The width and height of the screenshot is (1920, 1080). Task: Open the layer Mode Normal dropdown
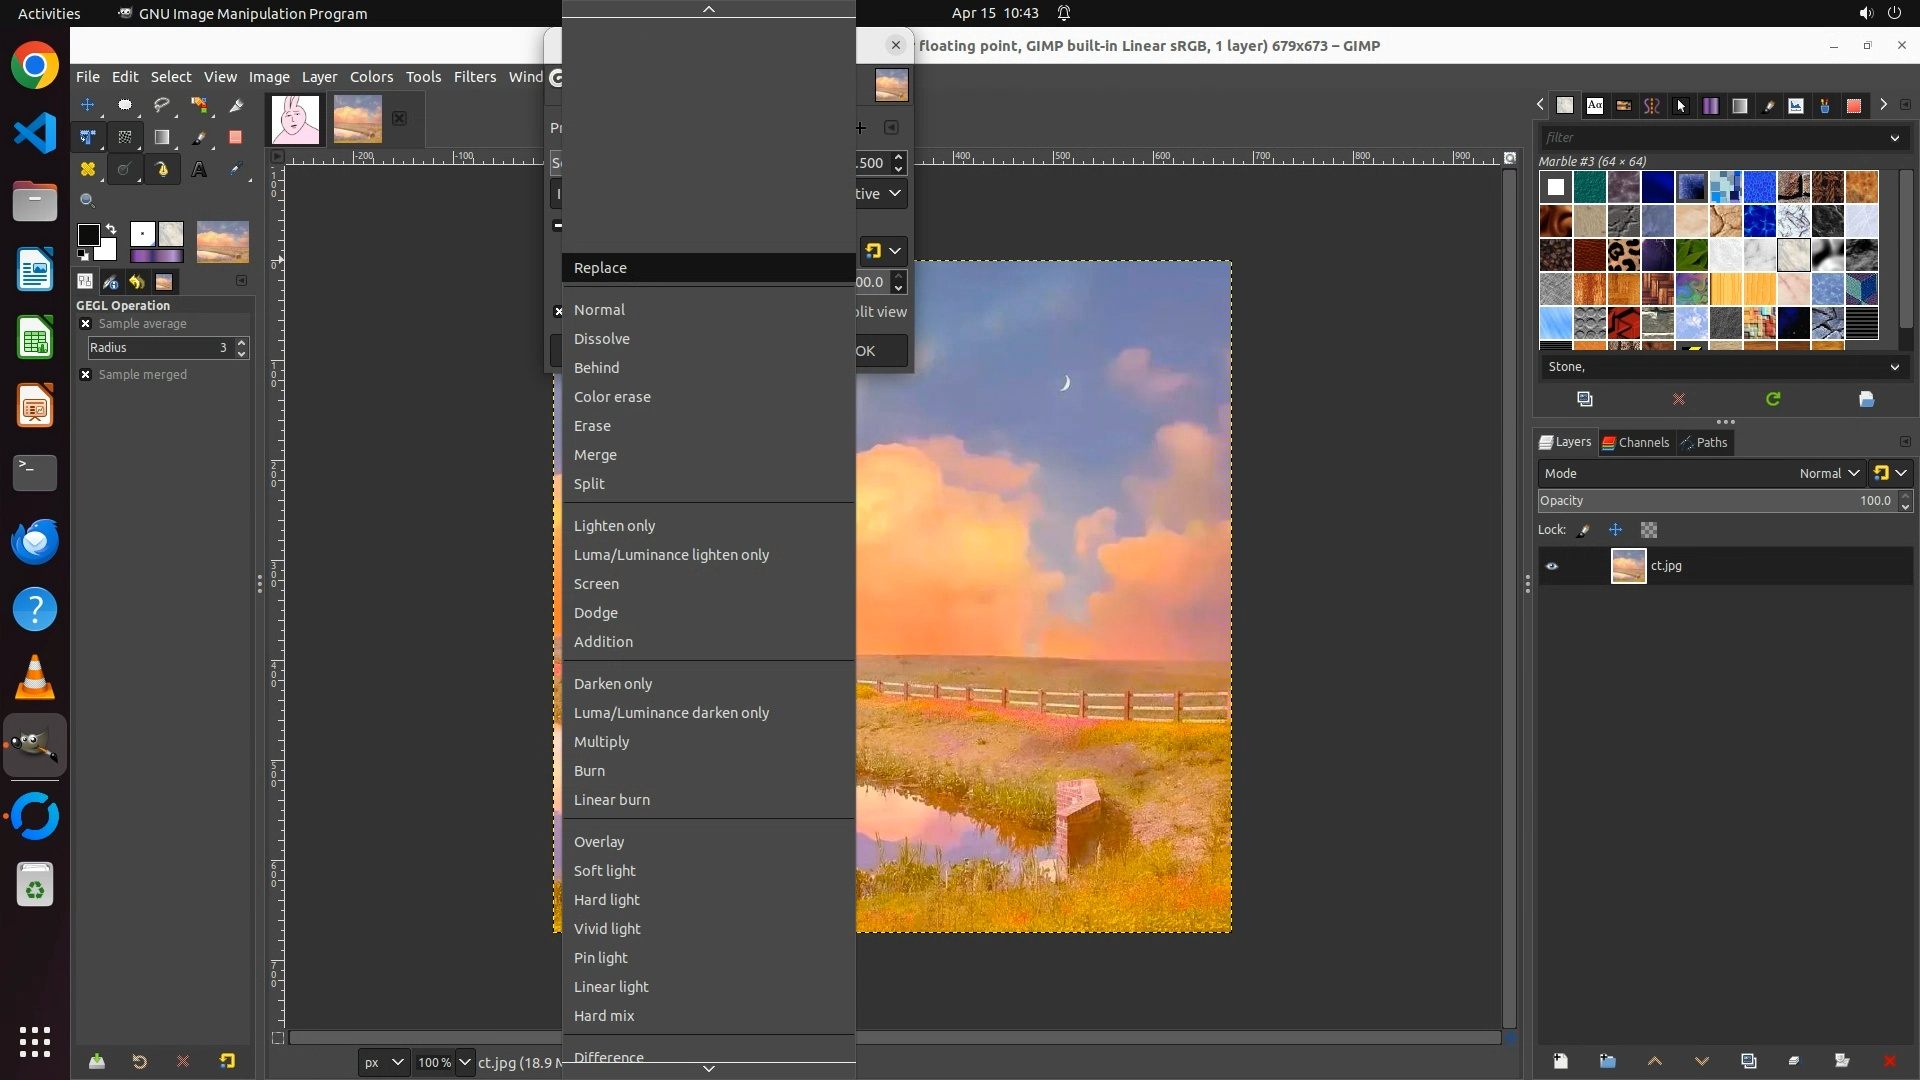point(1828,473)
